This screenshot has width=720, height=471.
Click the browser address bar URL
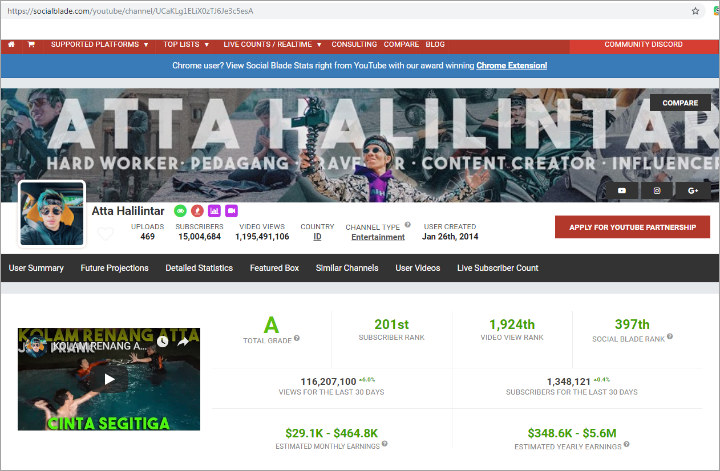pyautogui.click(x=130, y=11)
